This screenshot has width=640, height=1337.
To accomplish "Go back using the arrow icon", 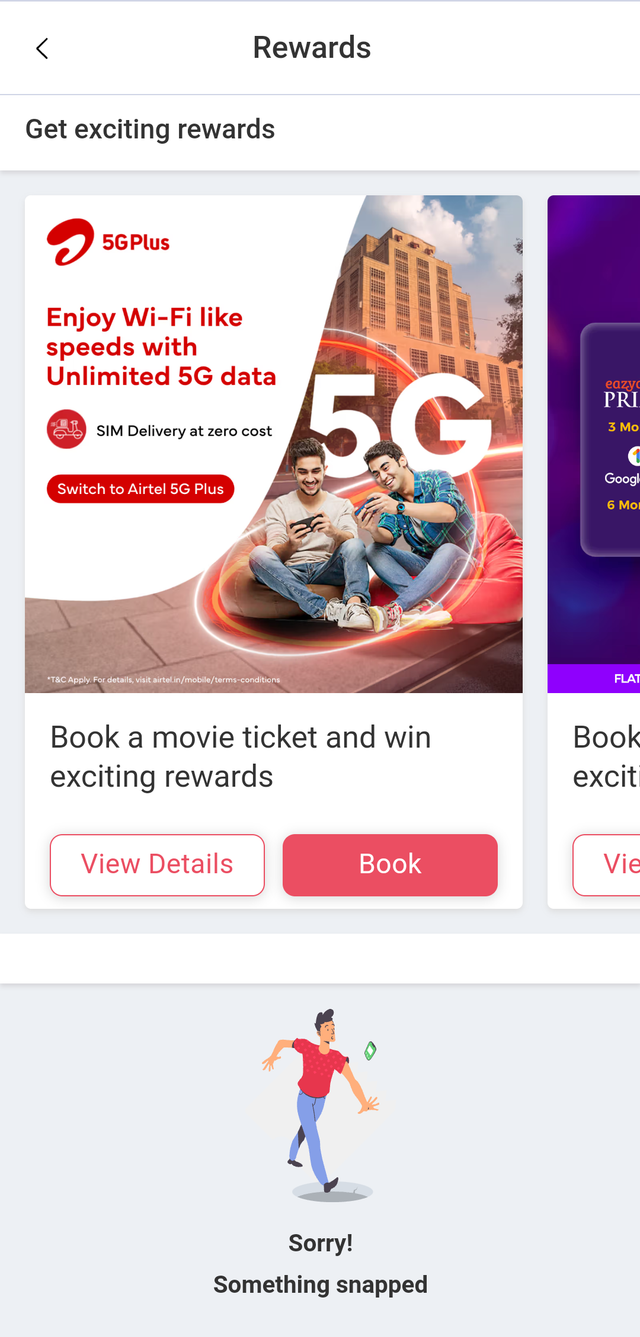I will [42, 48].
